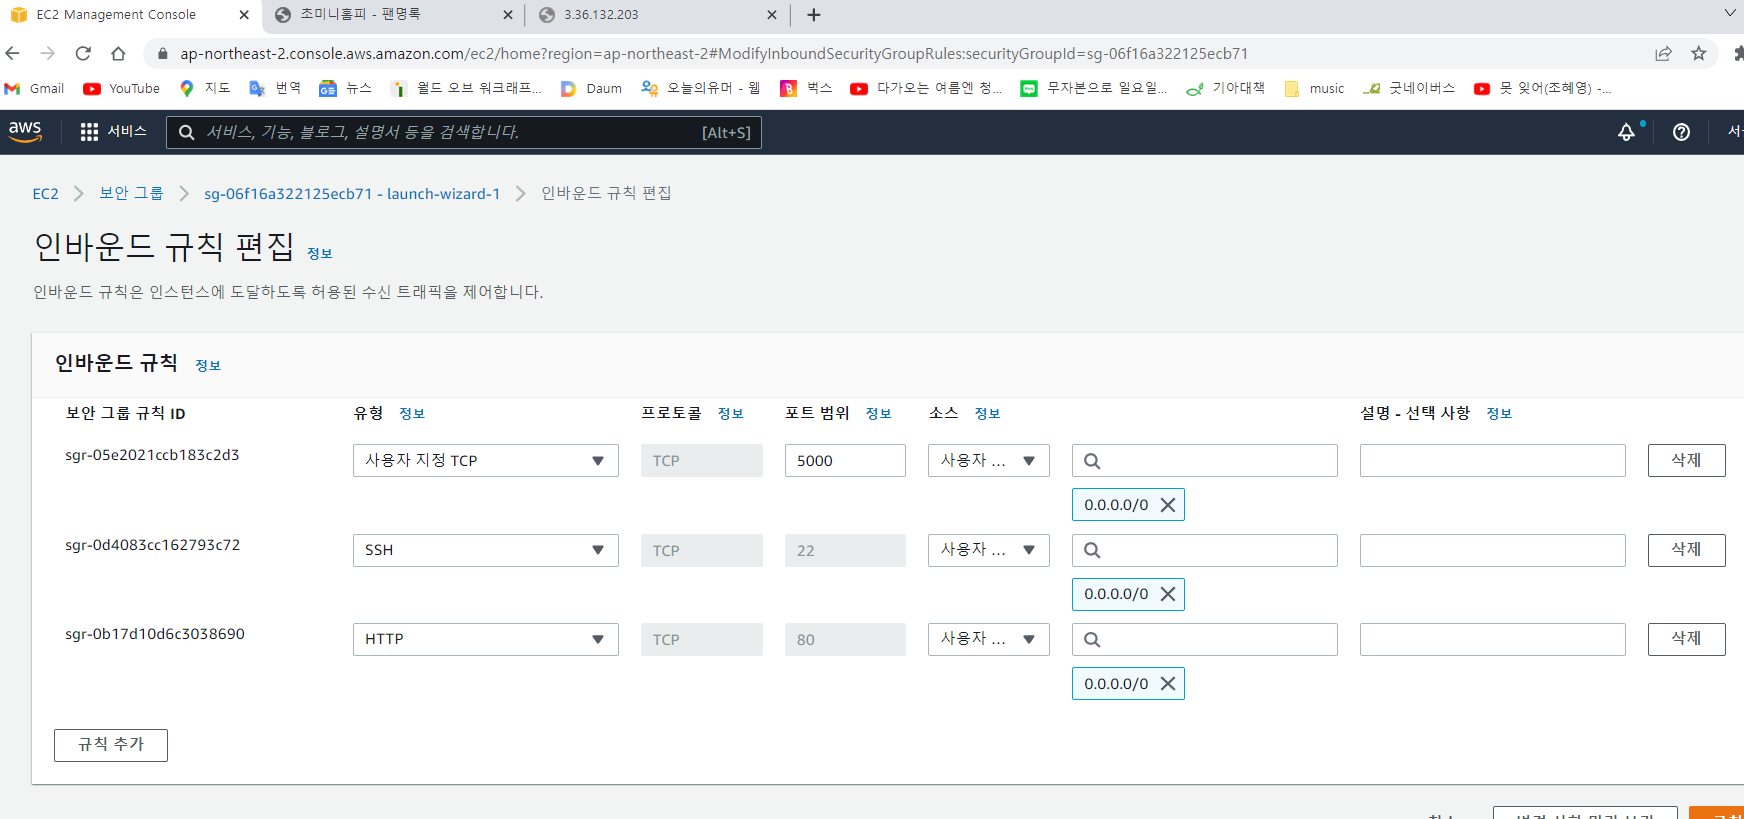Click the browser home icon

click(118, 53)
